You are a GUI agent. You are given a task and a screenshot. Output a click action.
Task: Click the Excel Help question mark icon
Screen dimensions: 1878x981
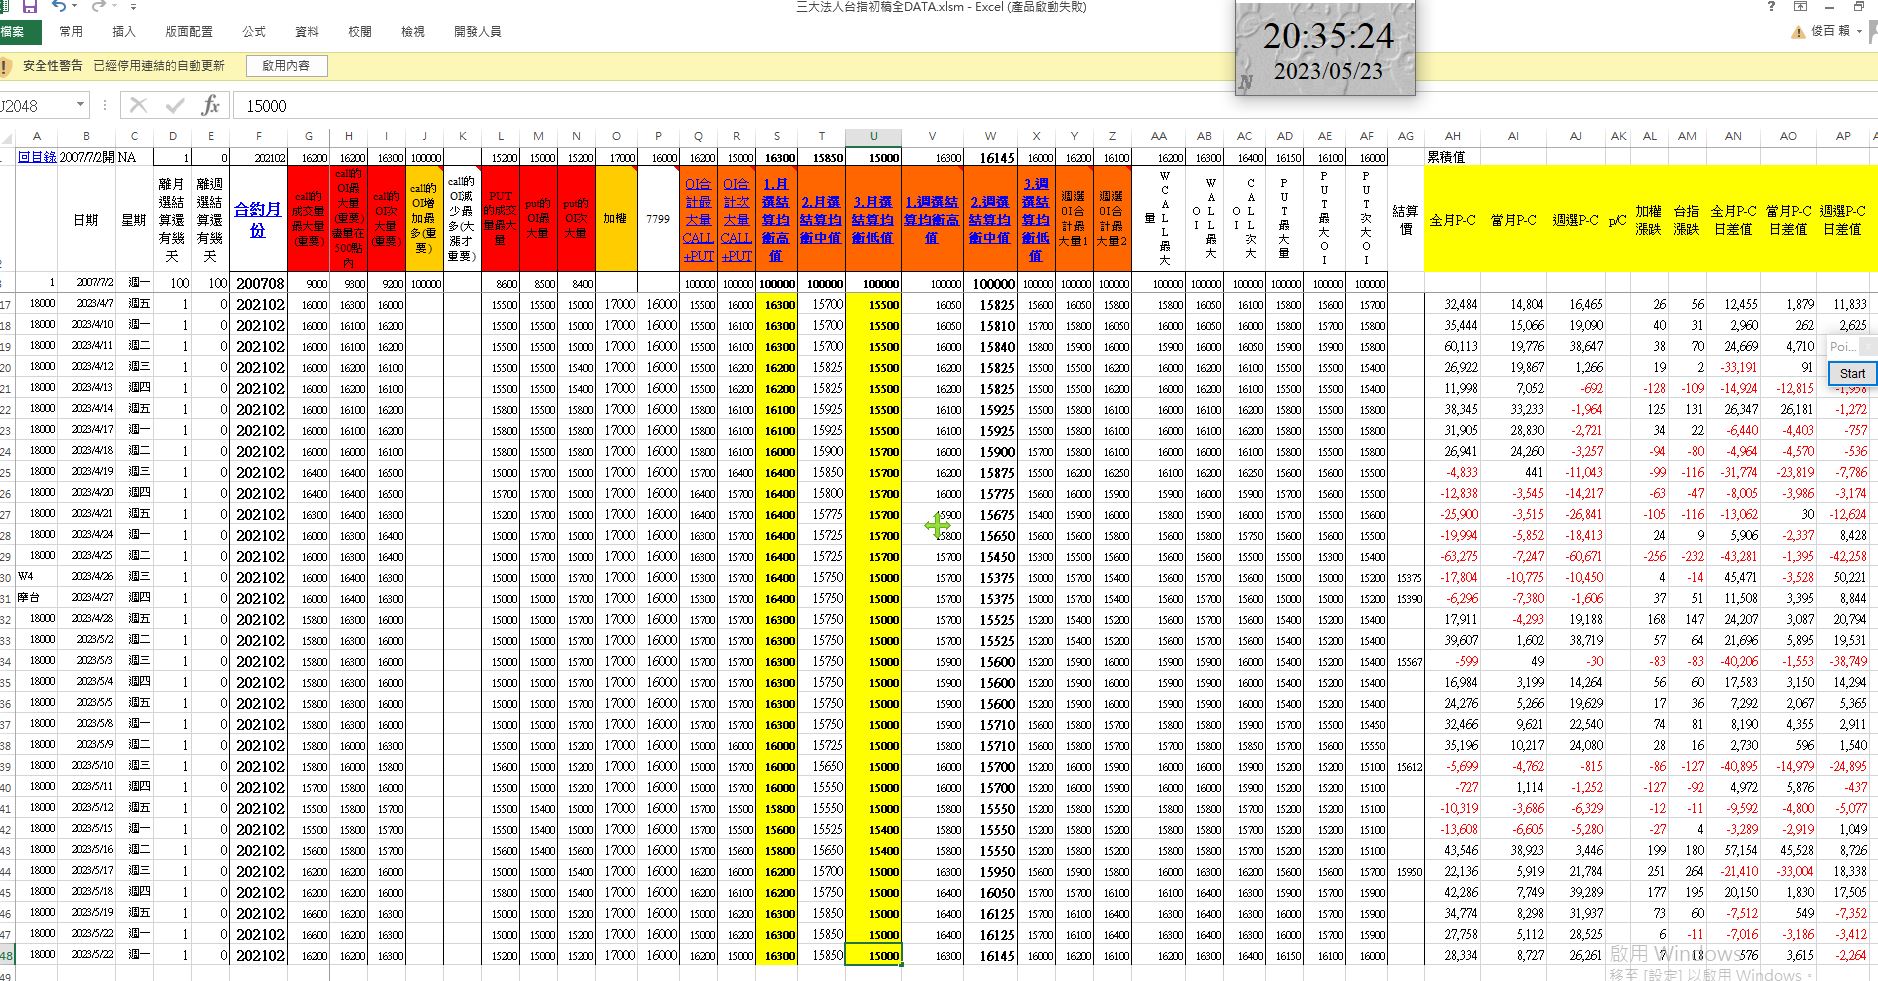[1771, 7]
